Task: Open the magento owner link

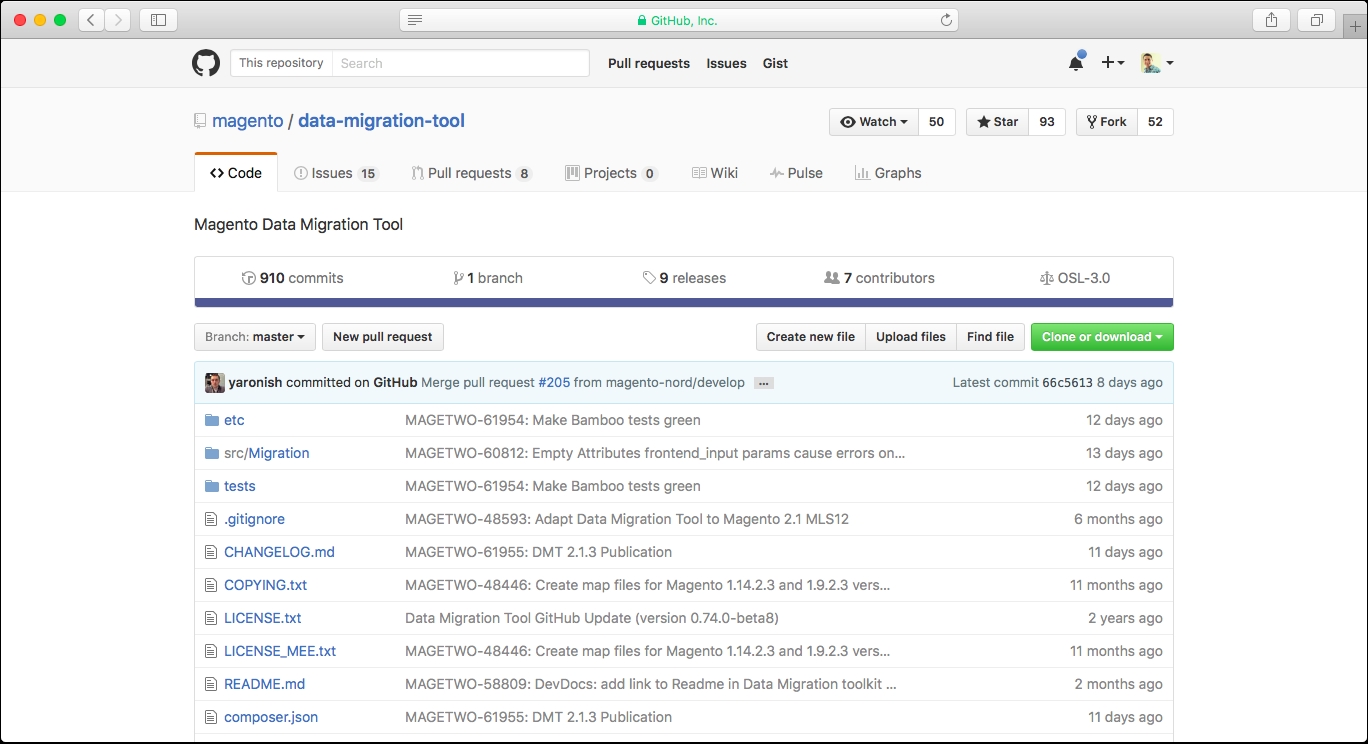Action: (x=248, y=121)
